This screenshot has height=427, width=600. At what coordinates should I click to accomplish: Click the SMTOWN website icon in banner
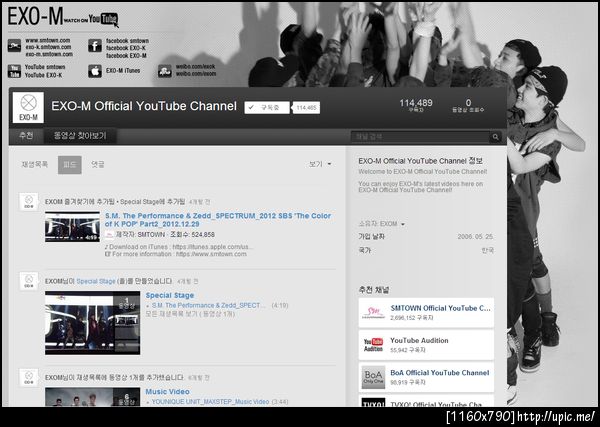14,46
